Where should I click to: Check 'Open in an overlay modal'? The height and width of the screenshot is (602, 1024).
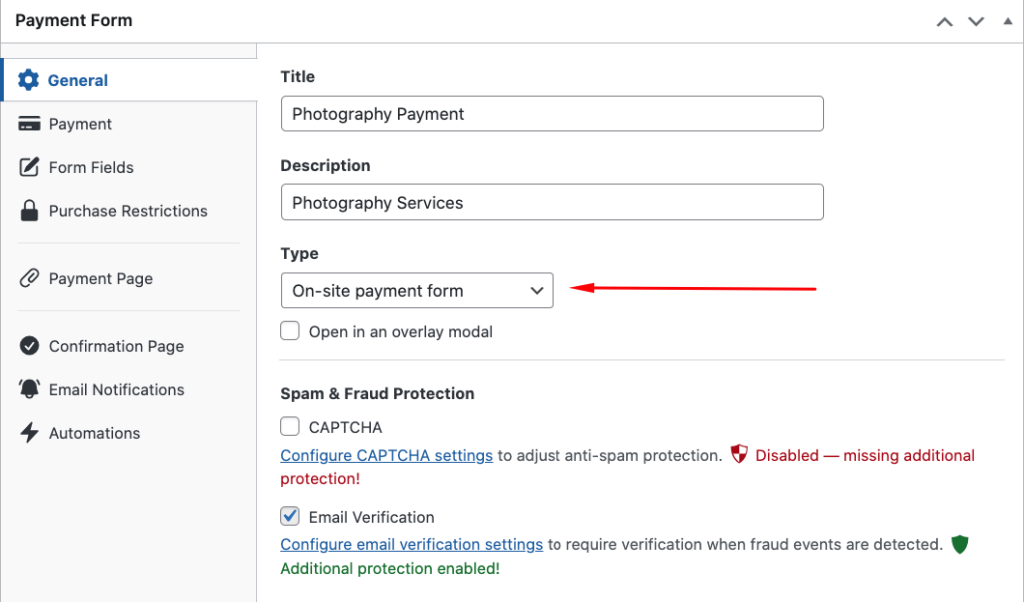[290, 331]
